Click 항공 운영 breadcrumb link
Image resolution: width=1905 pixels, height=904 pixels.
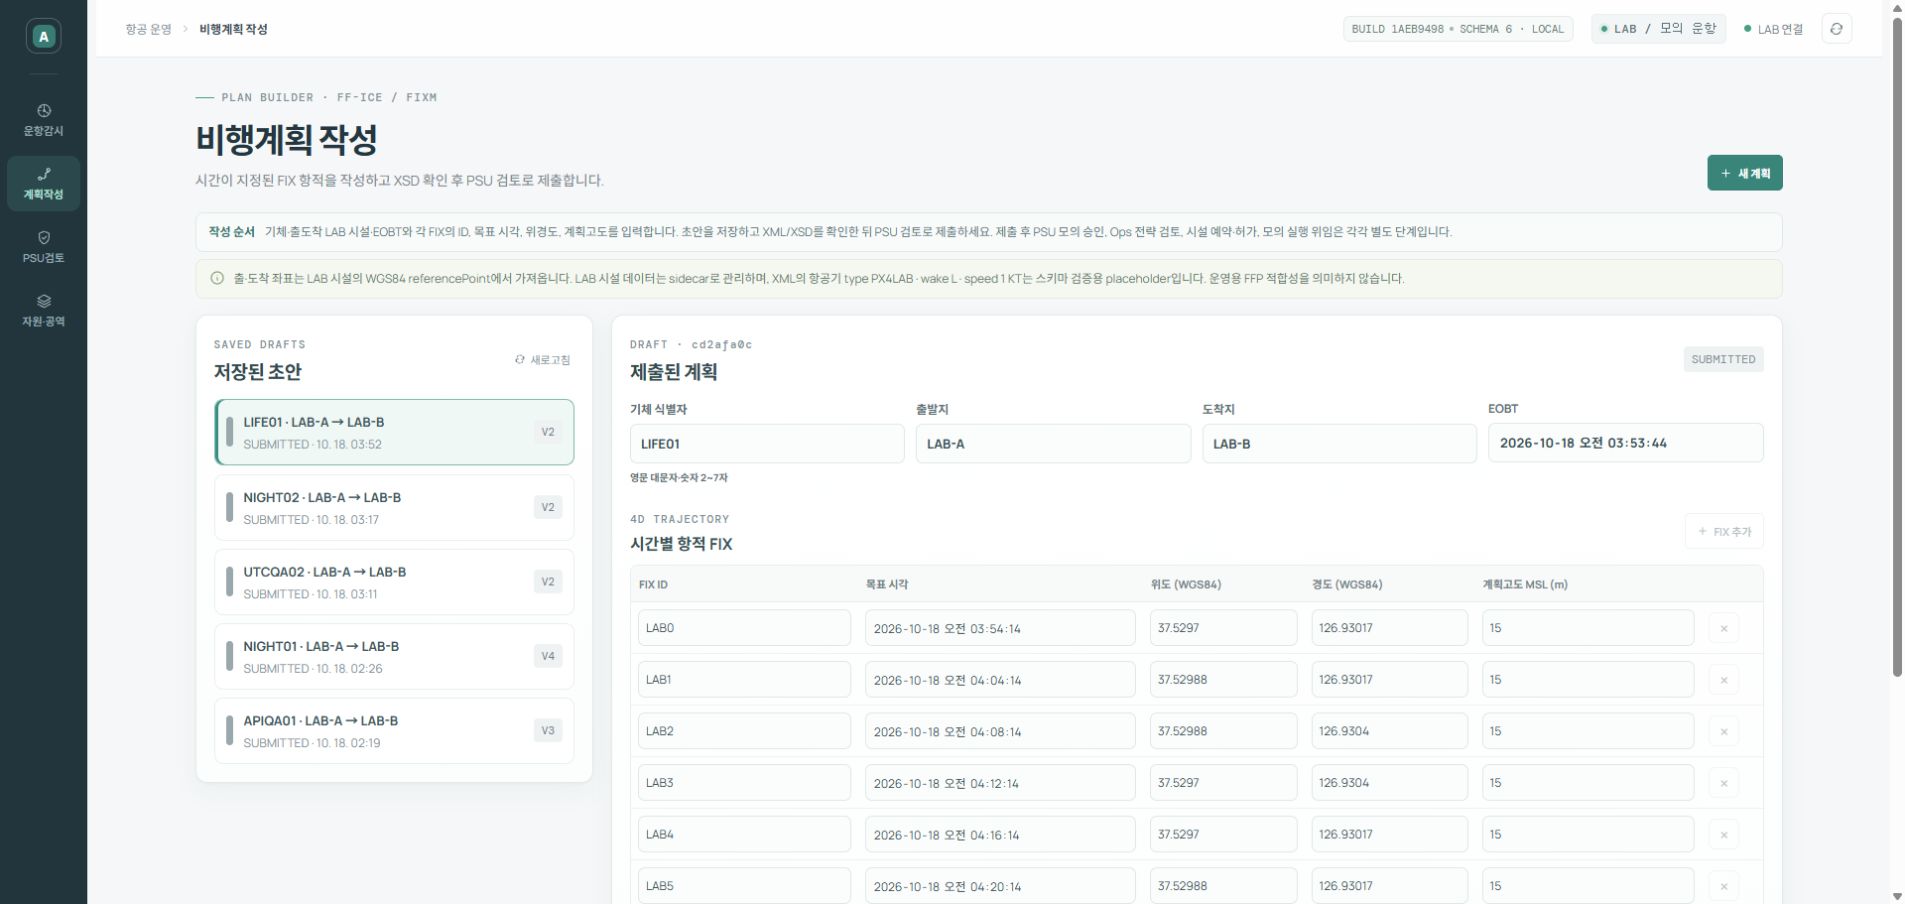[x=148, y=29]
